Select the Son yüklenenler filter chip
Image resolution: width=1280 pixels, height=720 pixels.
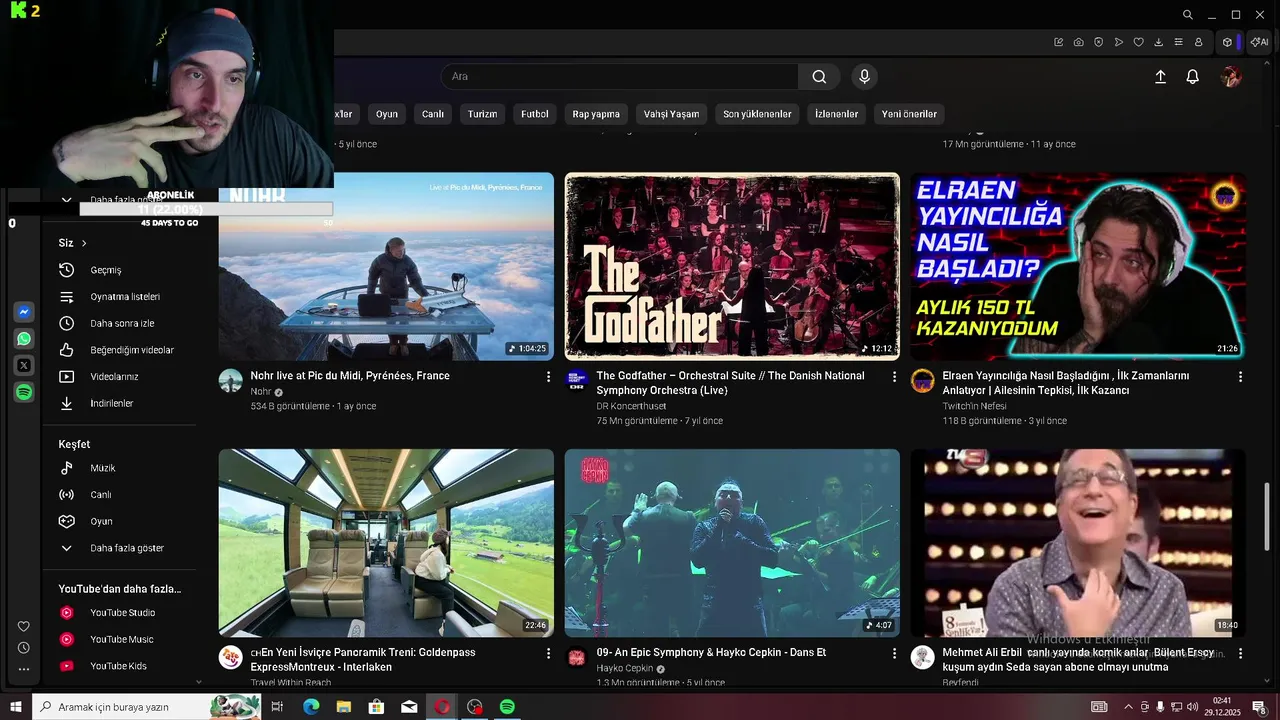click(x=757, y=114)
